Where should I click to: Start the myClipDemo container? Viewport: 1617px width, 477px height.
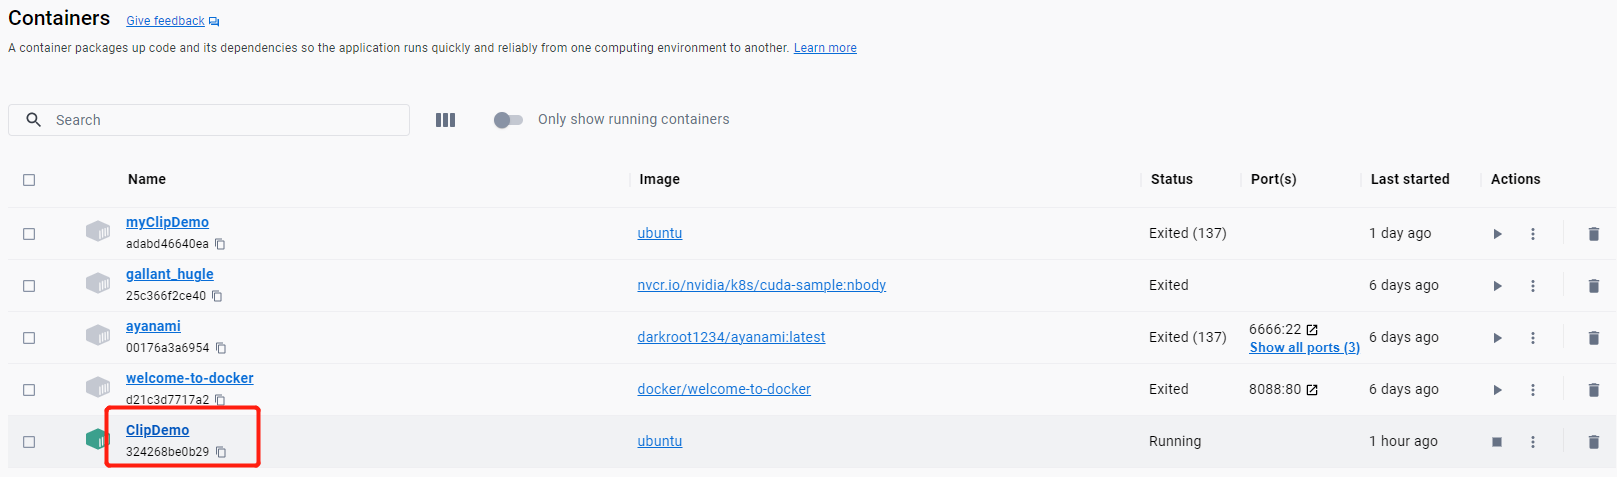(x=1497, y=234)
